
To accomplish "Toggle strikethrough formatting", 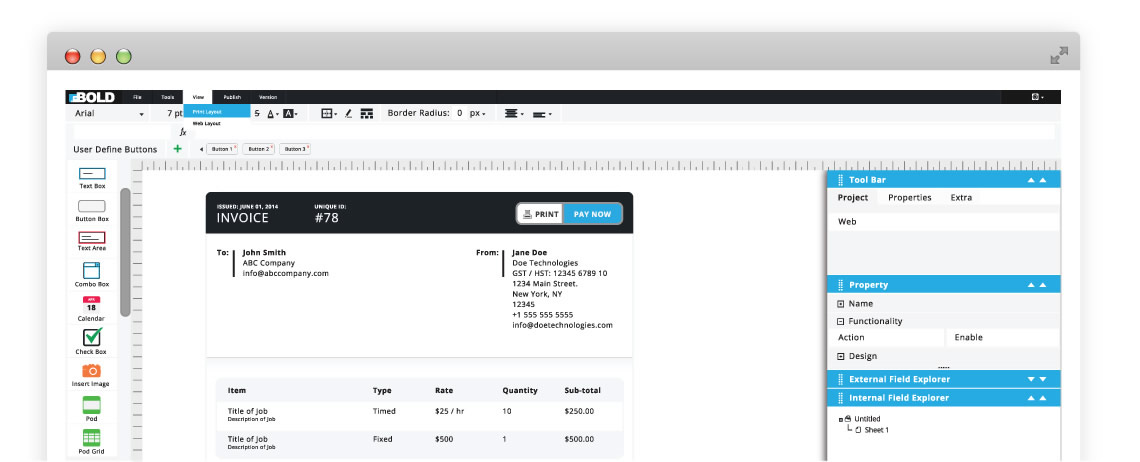I will [x=257, y=113].
